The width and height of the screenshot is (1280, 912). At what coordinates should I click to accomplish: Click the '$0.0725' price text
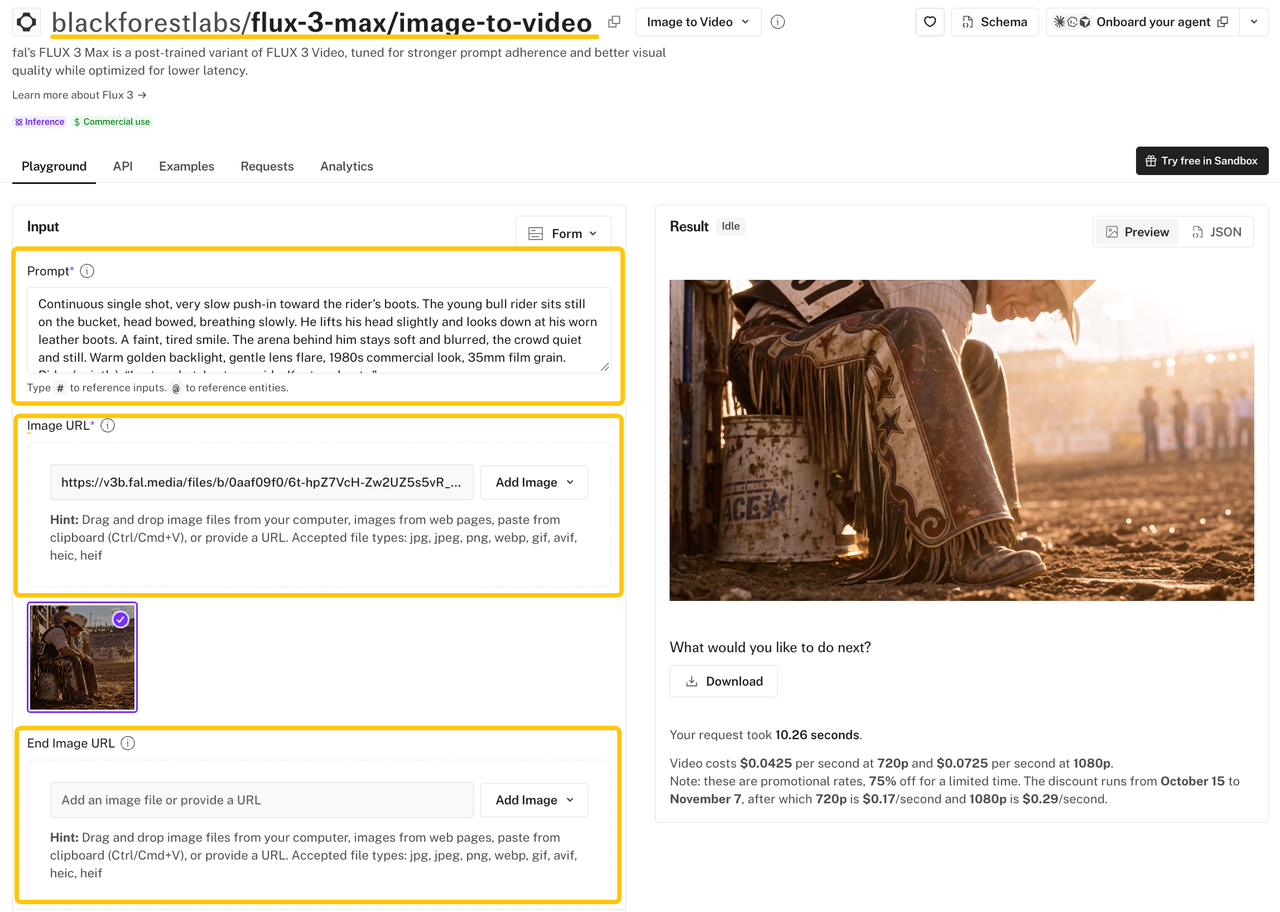(961, 763)
